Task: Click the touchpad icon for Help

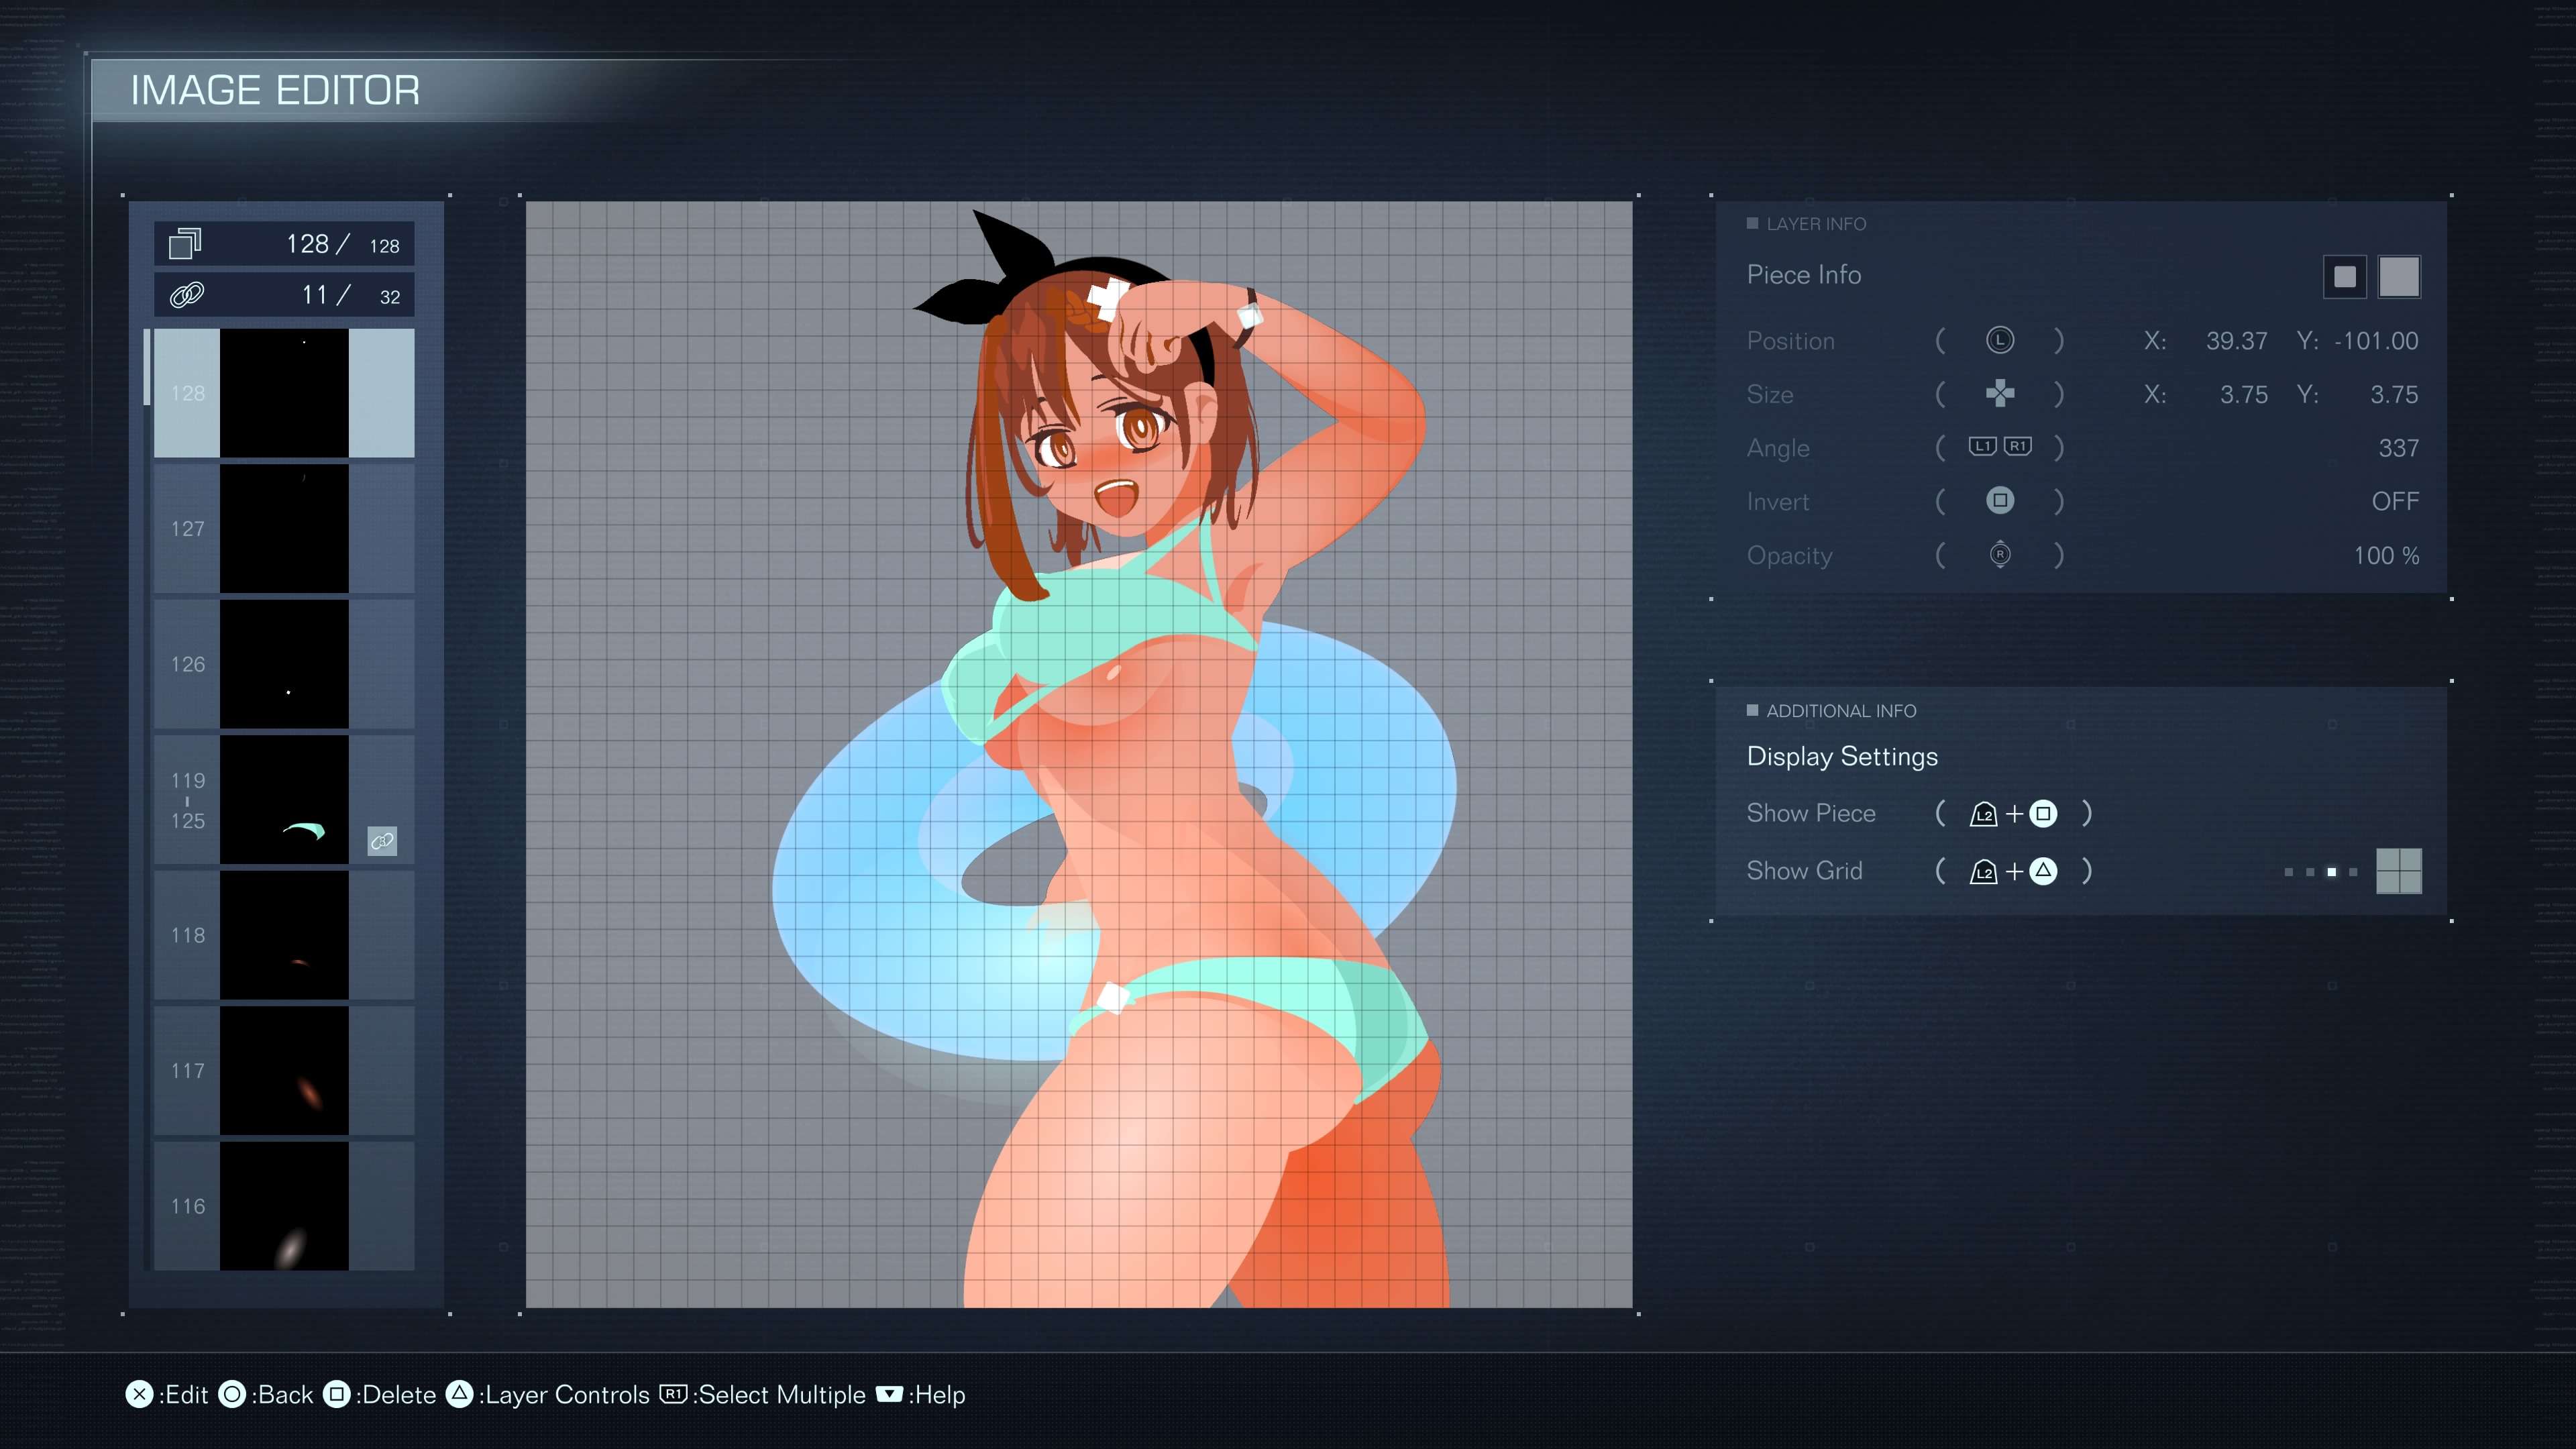Action: (889, 1394)
